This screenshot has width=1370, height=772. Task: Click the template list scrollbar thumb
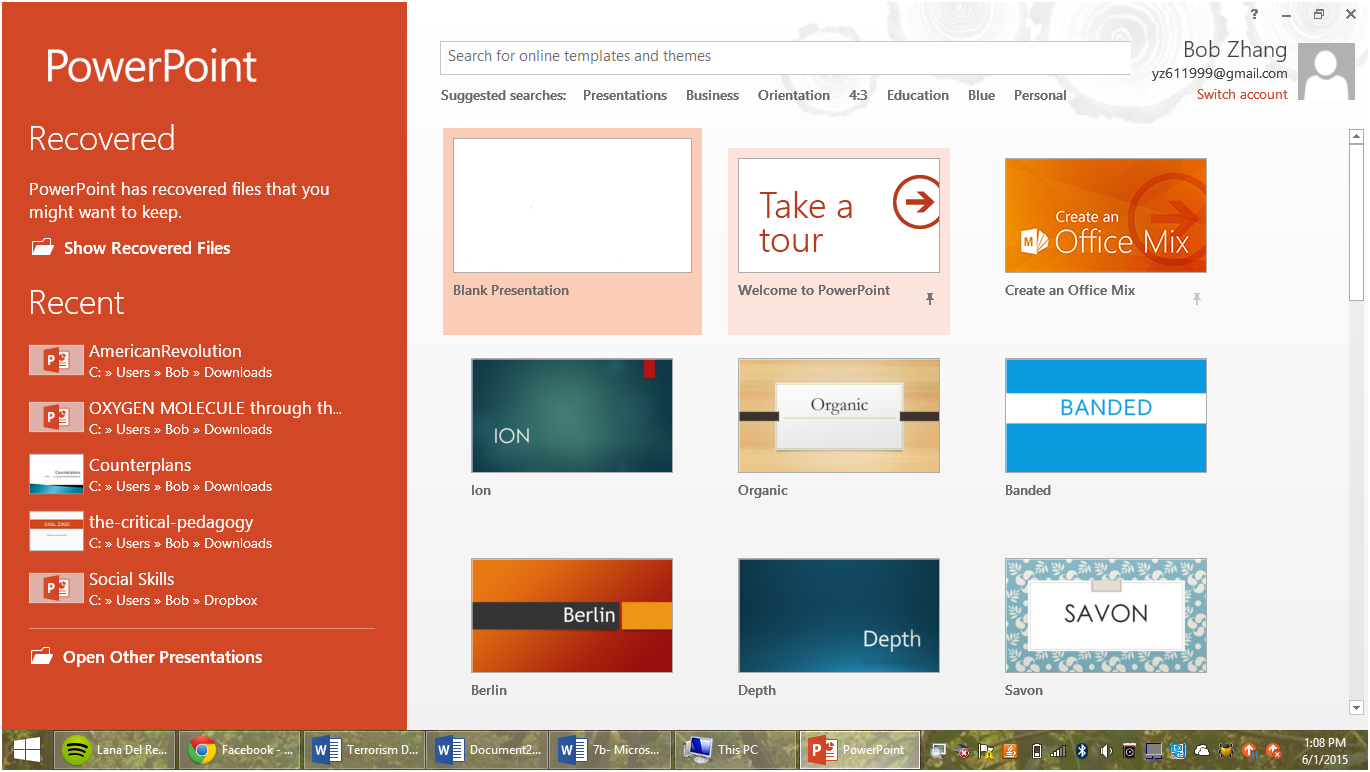click(1356, 222)
